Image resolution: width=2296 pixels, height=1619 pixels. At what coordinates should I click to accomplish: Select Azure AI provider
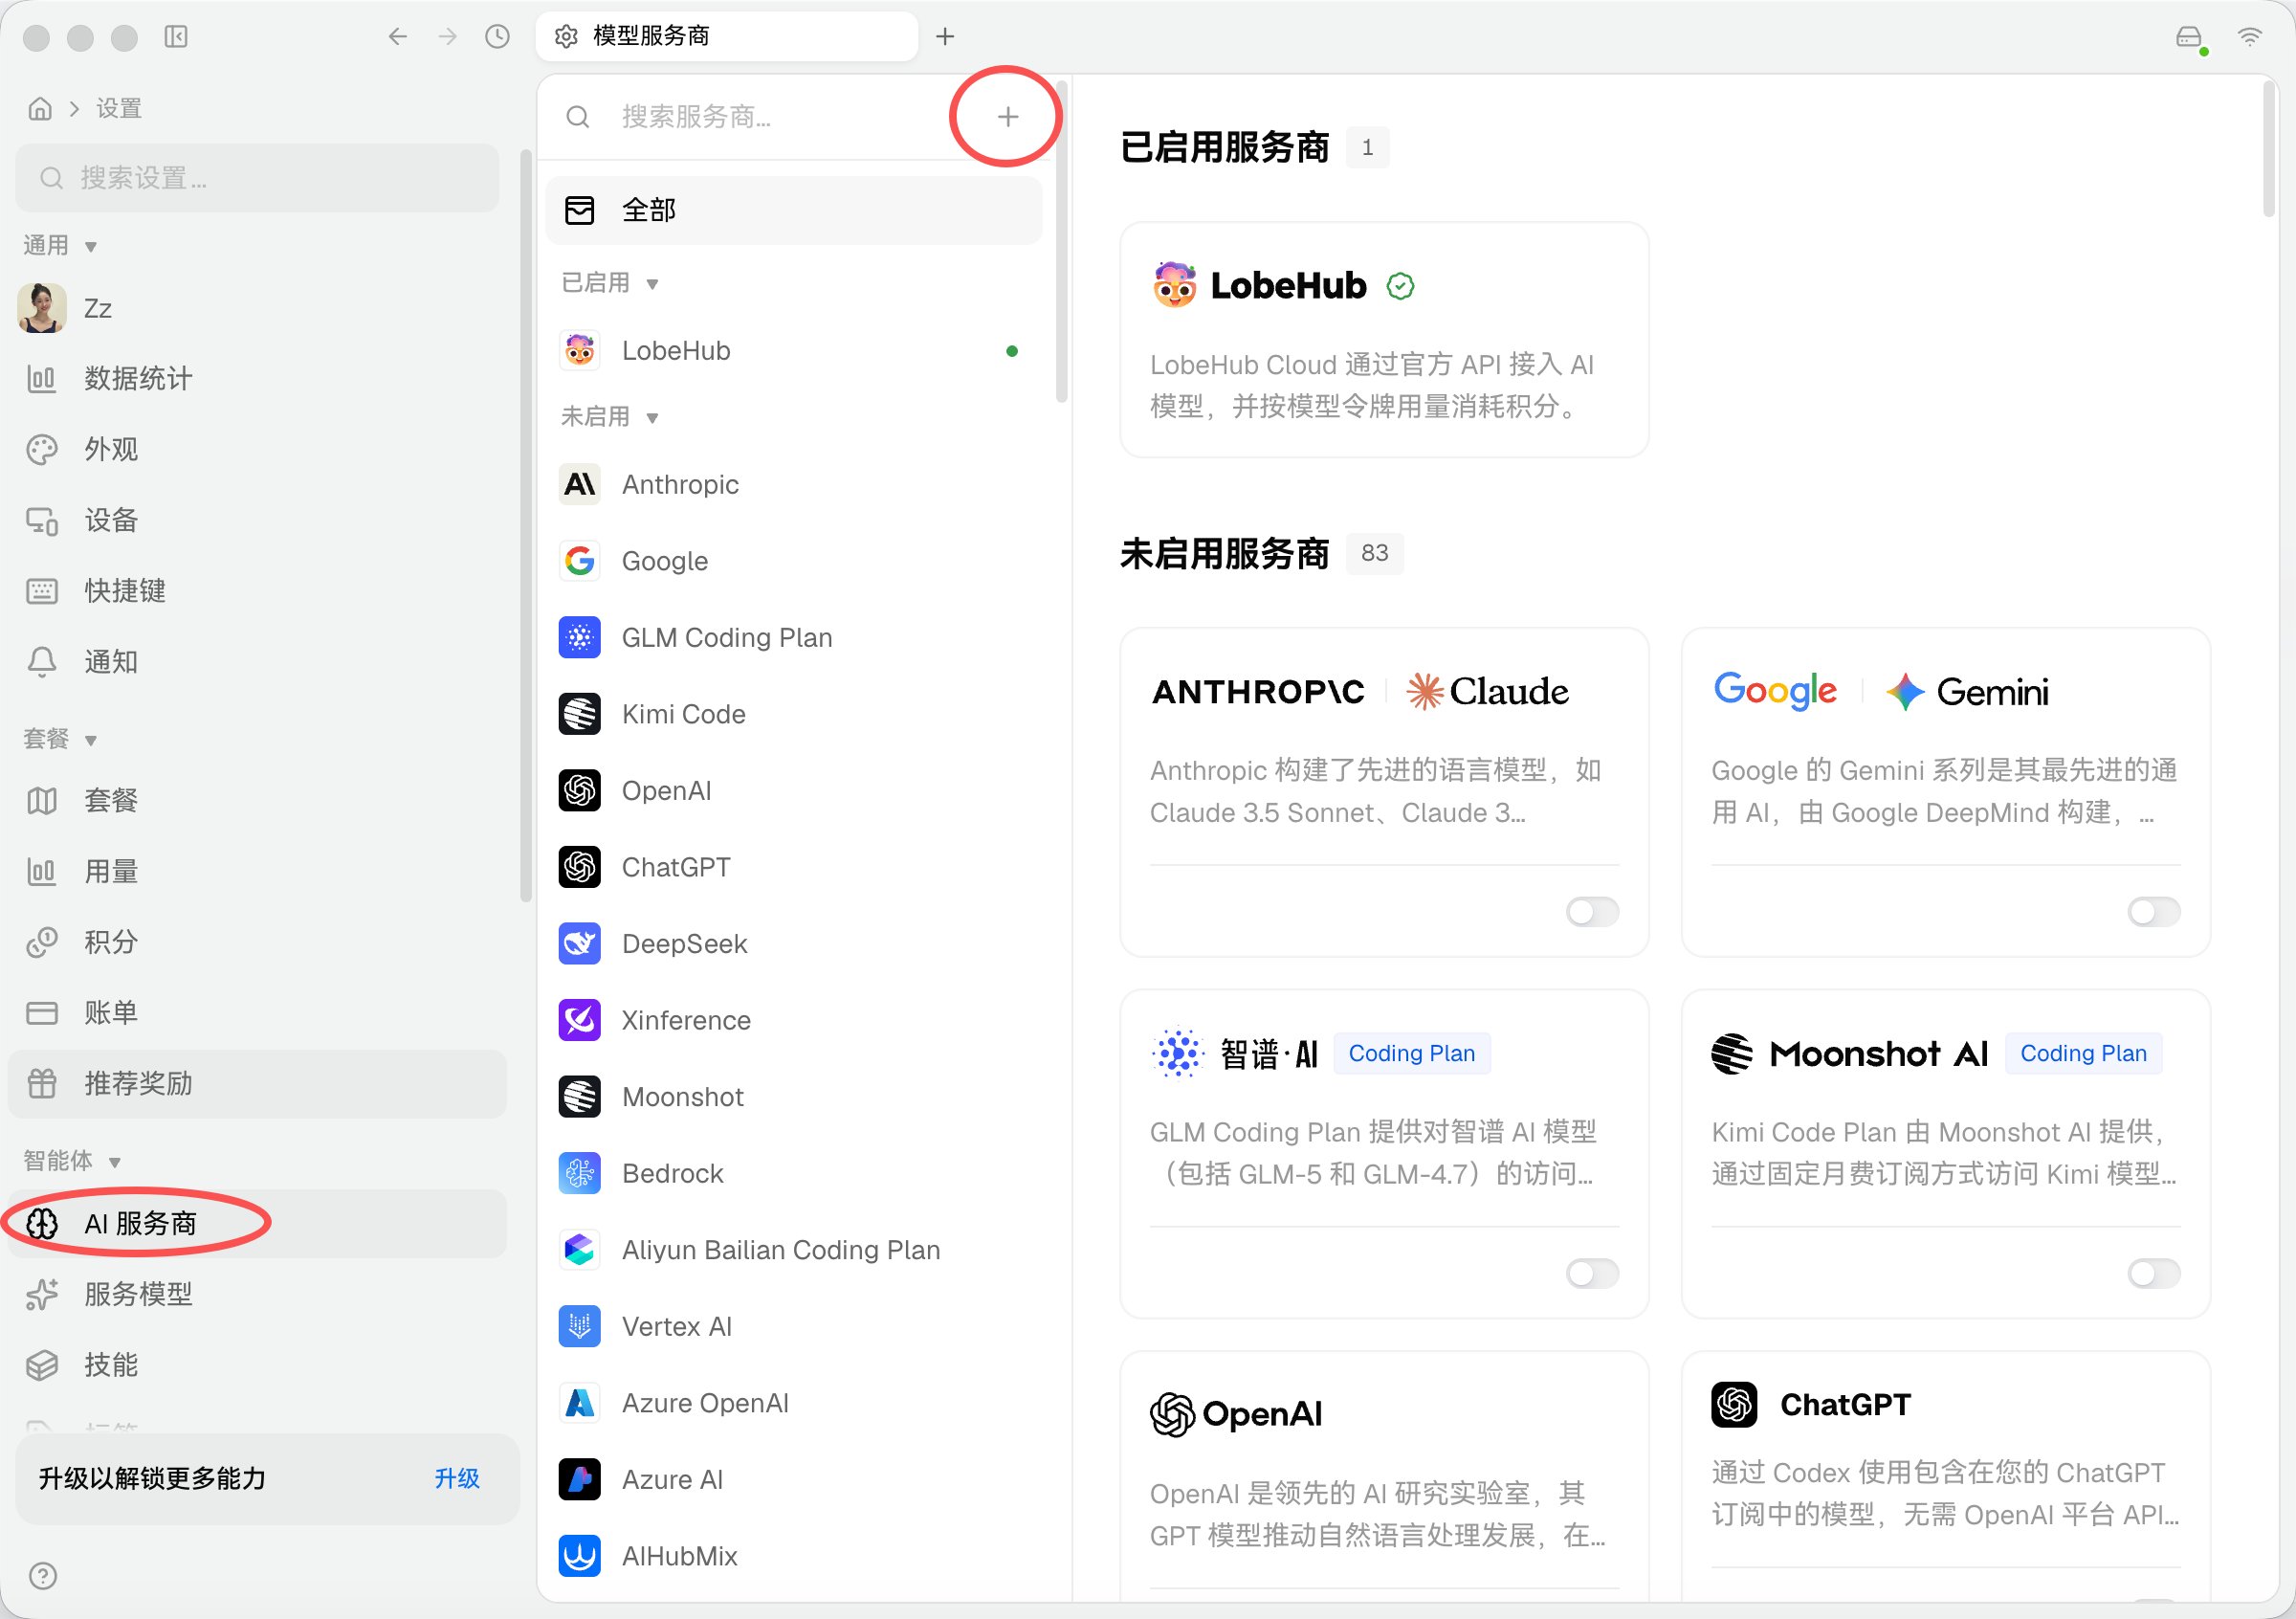[x=793, y=1479]
